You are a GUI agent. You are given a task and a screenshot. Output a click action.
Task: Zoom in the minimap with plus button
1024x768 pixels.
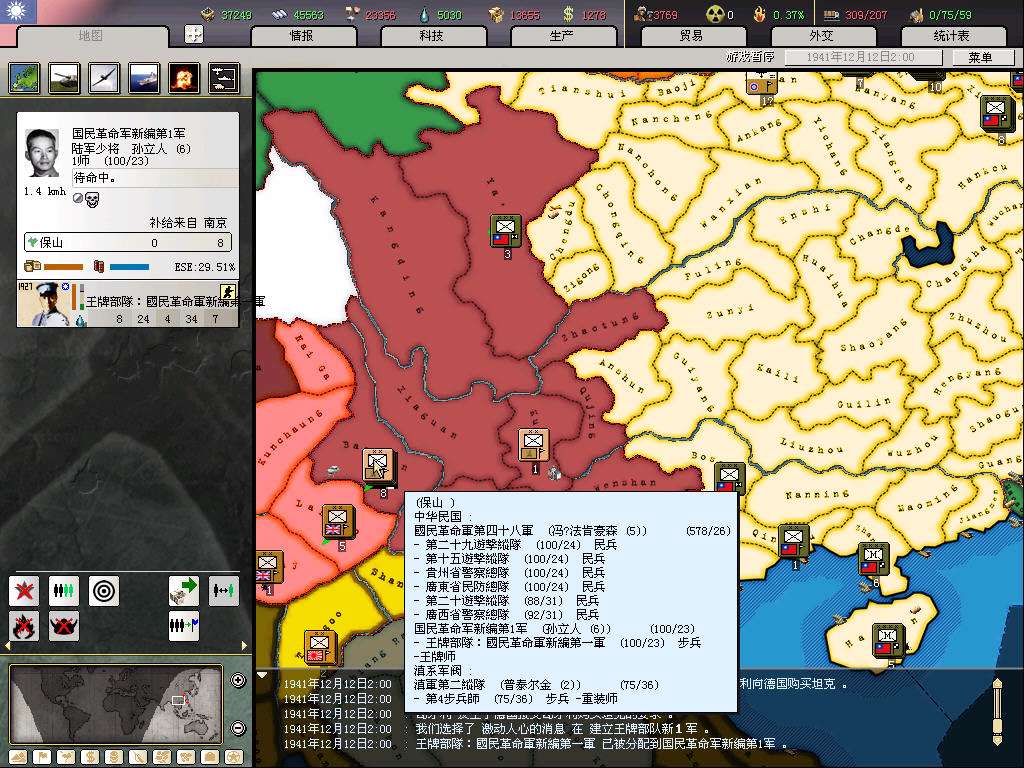pos(238,681)
